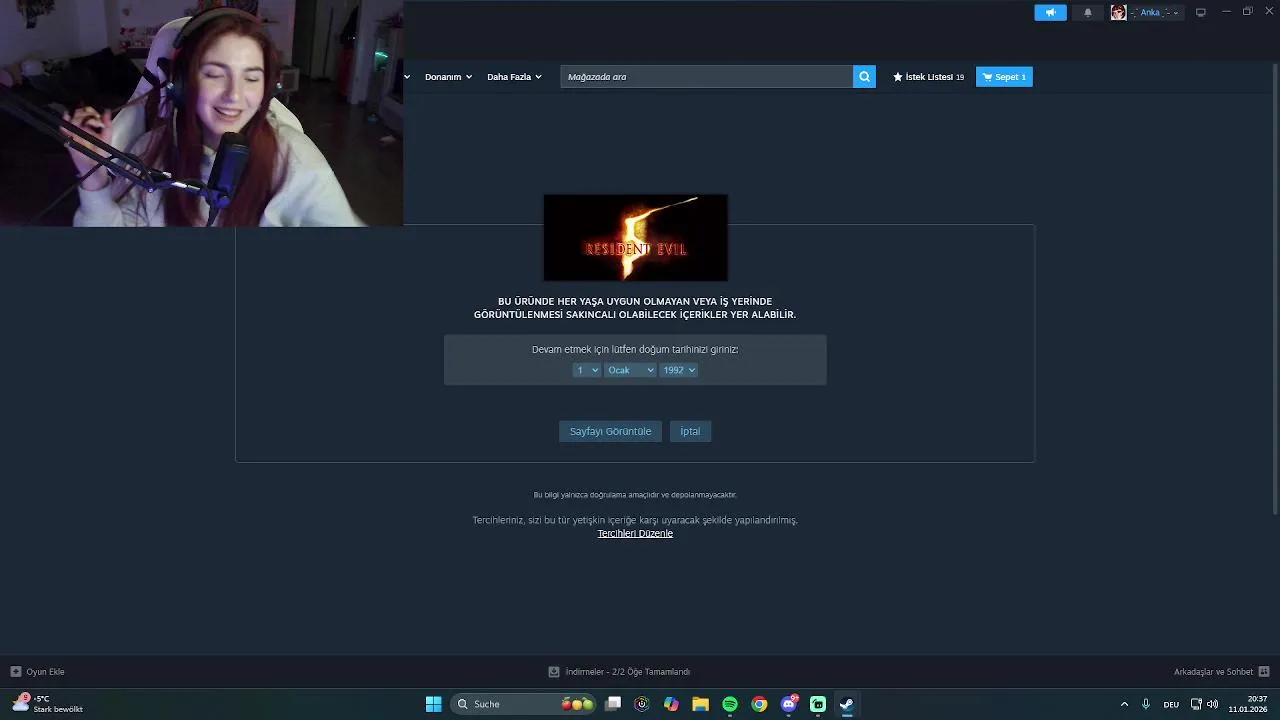The height and width of the screenshot is (720, 1280).
Task: Click the Steam announcements megaphone button
Action: [x=1050, y=13]
